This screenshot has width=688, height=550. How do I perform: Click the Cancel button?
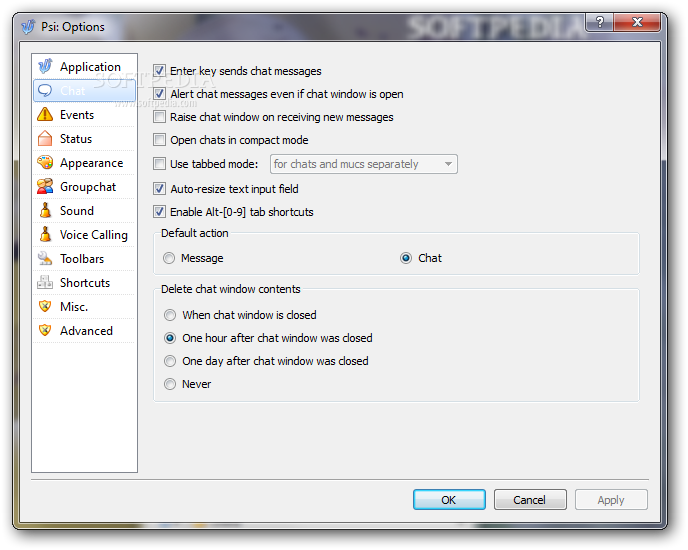point(530,500)
